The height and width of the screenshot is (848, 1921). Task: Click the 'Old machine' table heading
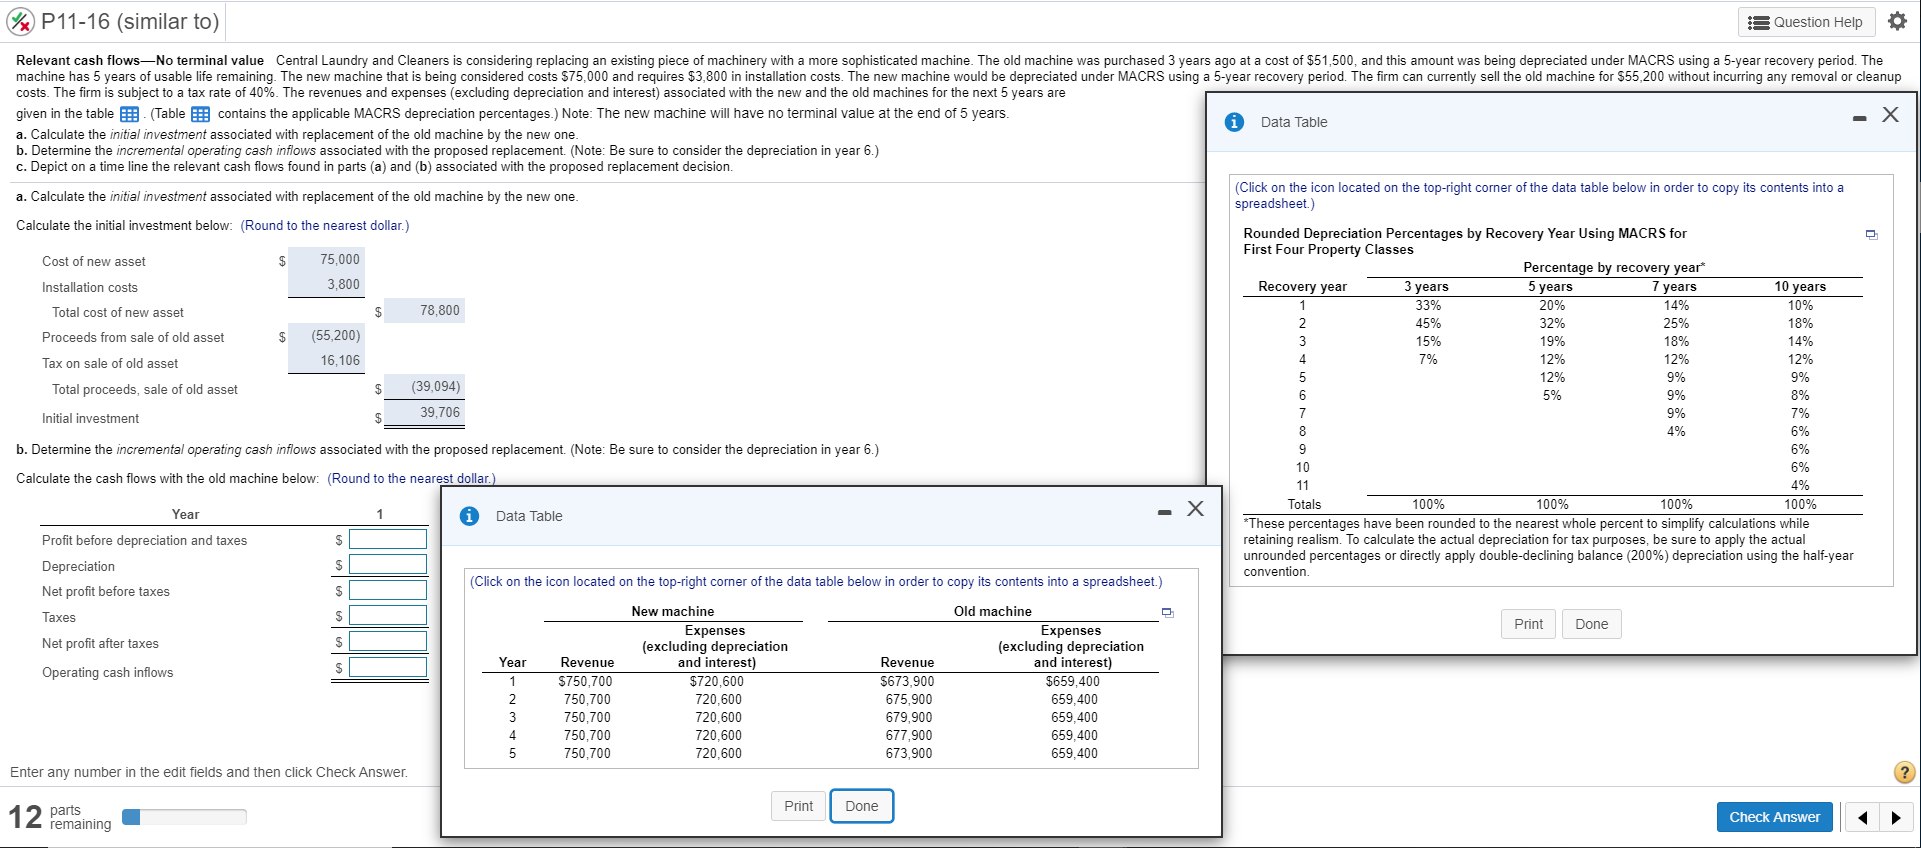click(x=993, y=611)
